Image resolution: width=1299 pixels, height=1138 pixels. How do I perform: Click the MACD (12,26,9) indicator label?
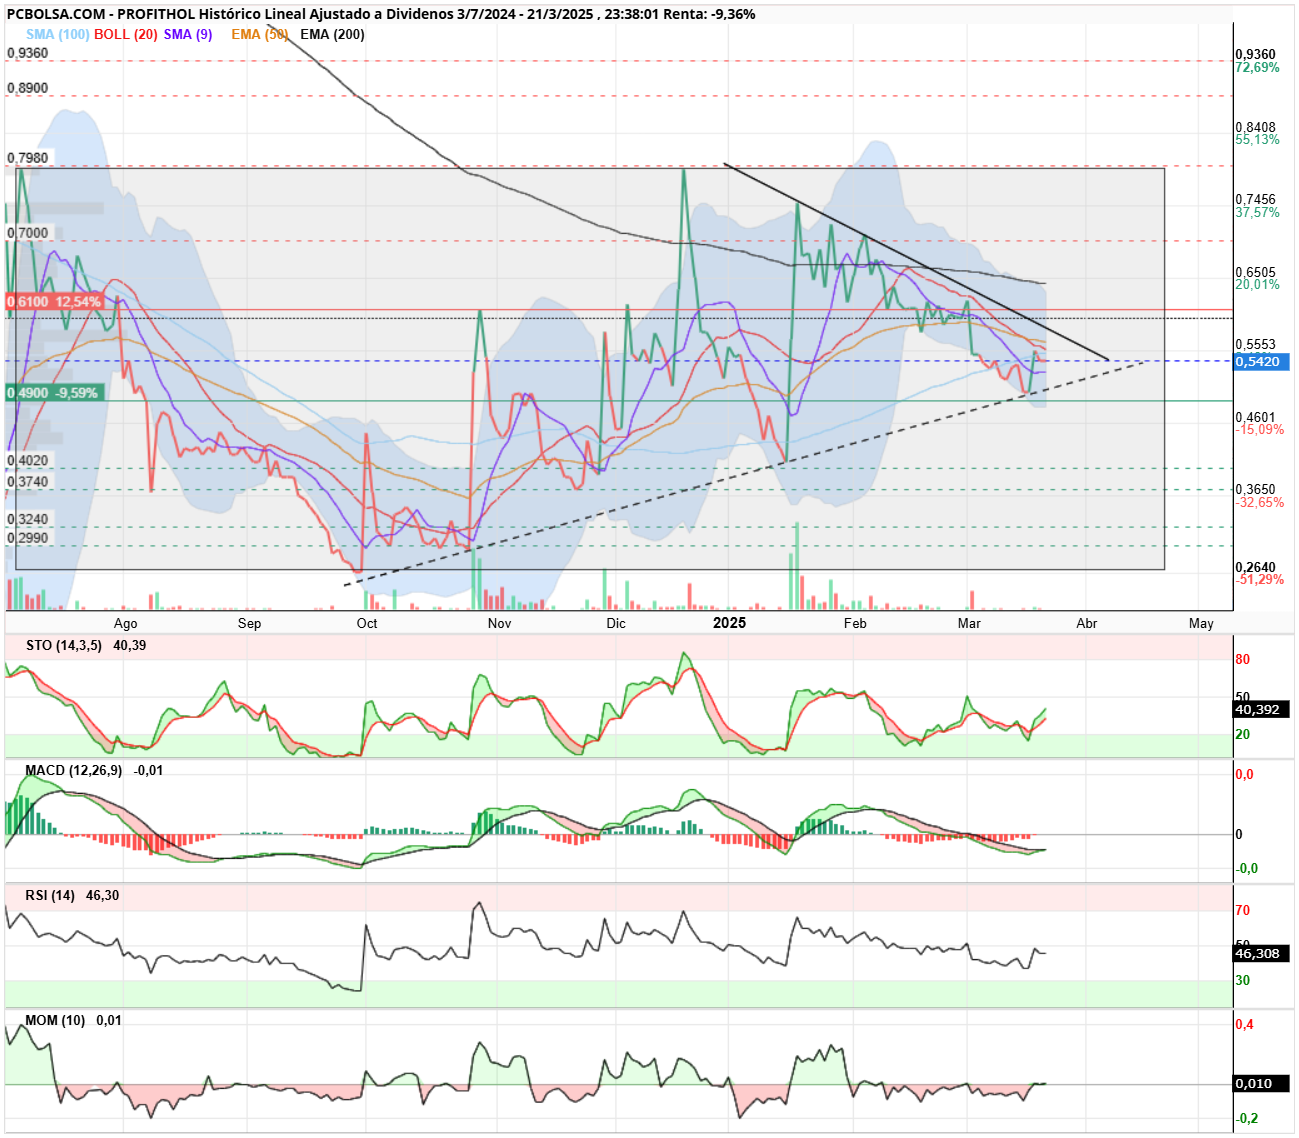74,771
